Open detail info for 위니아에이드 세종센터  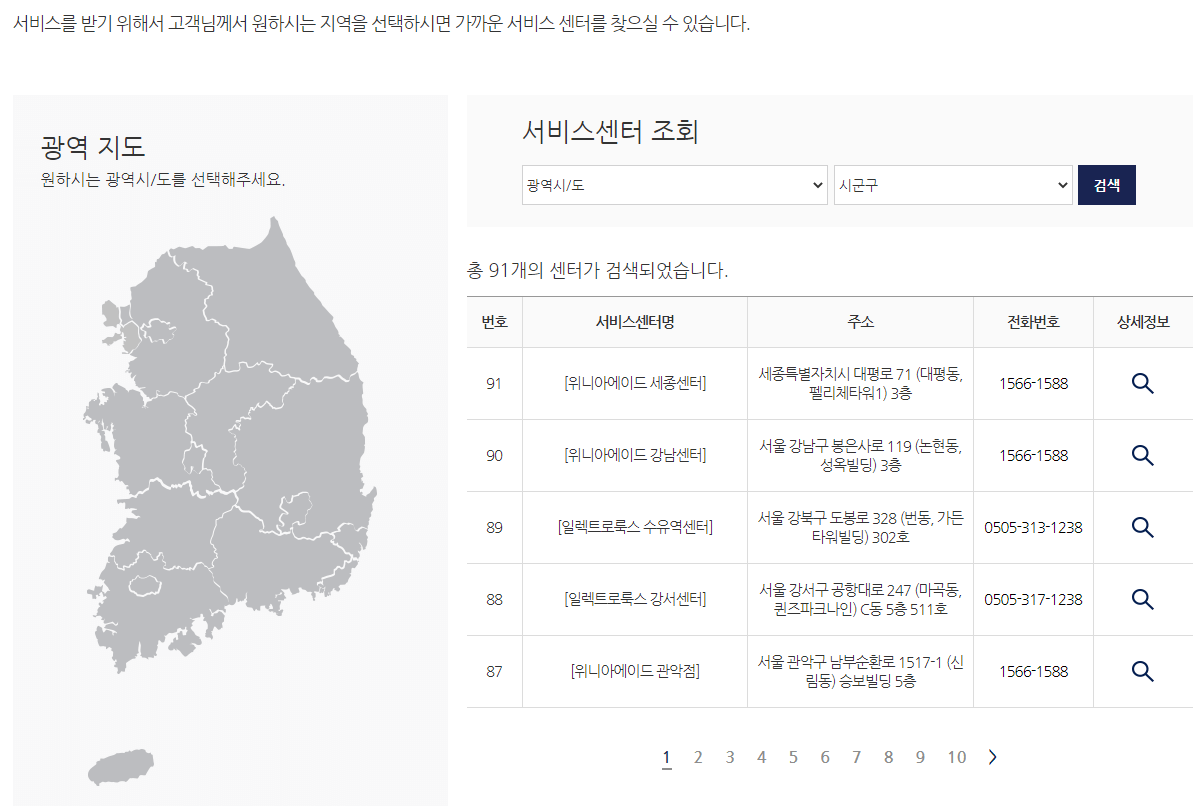point(1142,383)
